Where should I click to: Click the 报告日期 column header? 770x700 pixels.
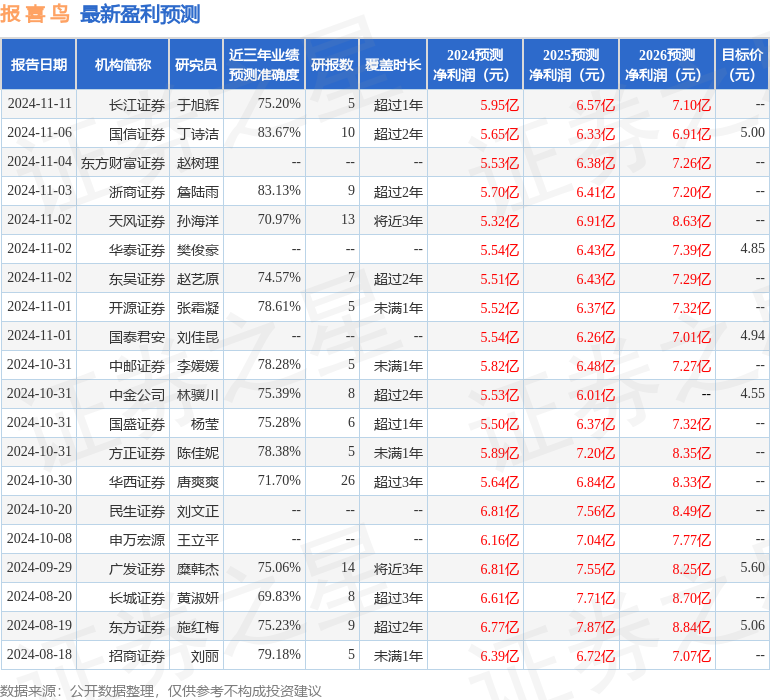(x=38, y=64)
